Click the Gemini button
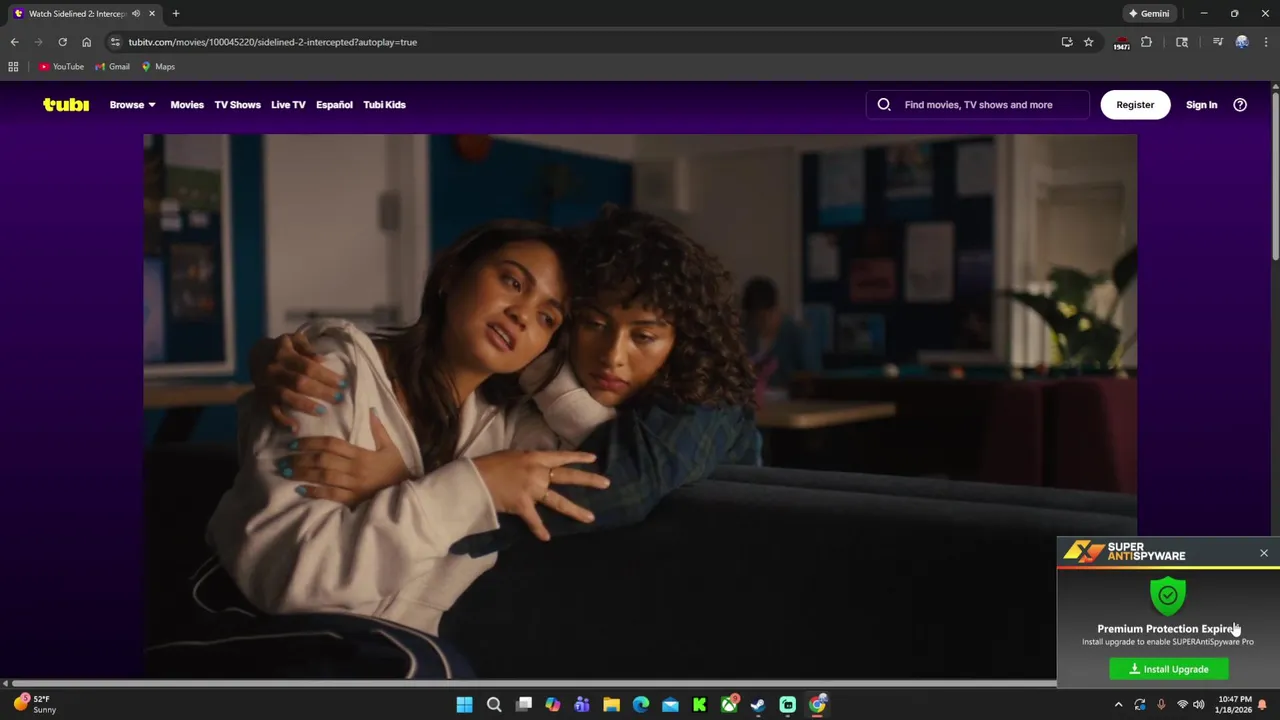The width and height of the screenshot is (1280, 720). [1148, 13]
